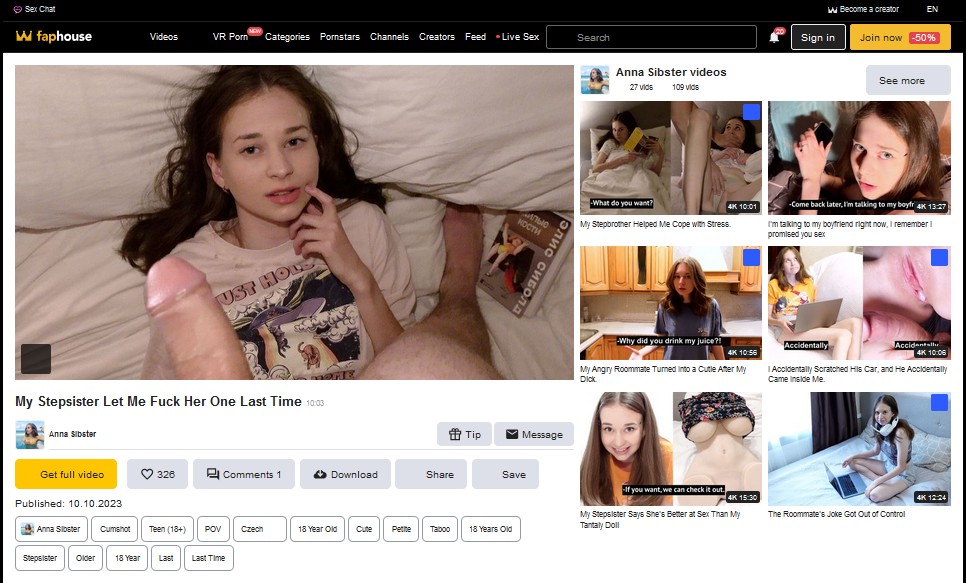
Task: Like the video using the heart icon
Action: 147,474
